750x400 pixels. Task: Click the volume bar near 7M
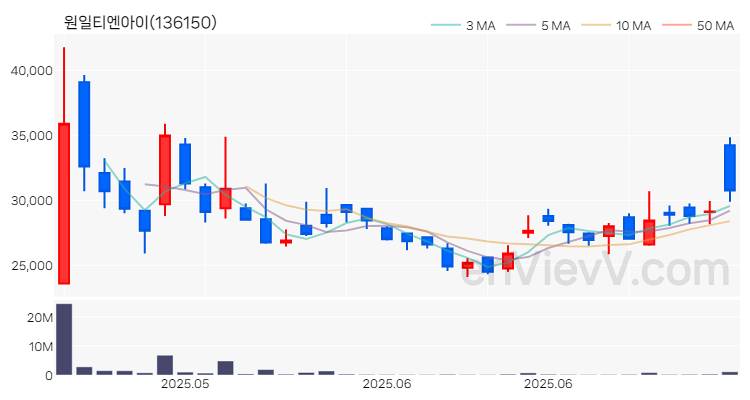[165, 365]
